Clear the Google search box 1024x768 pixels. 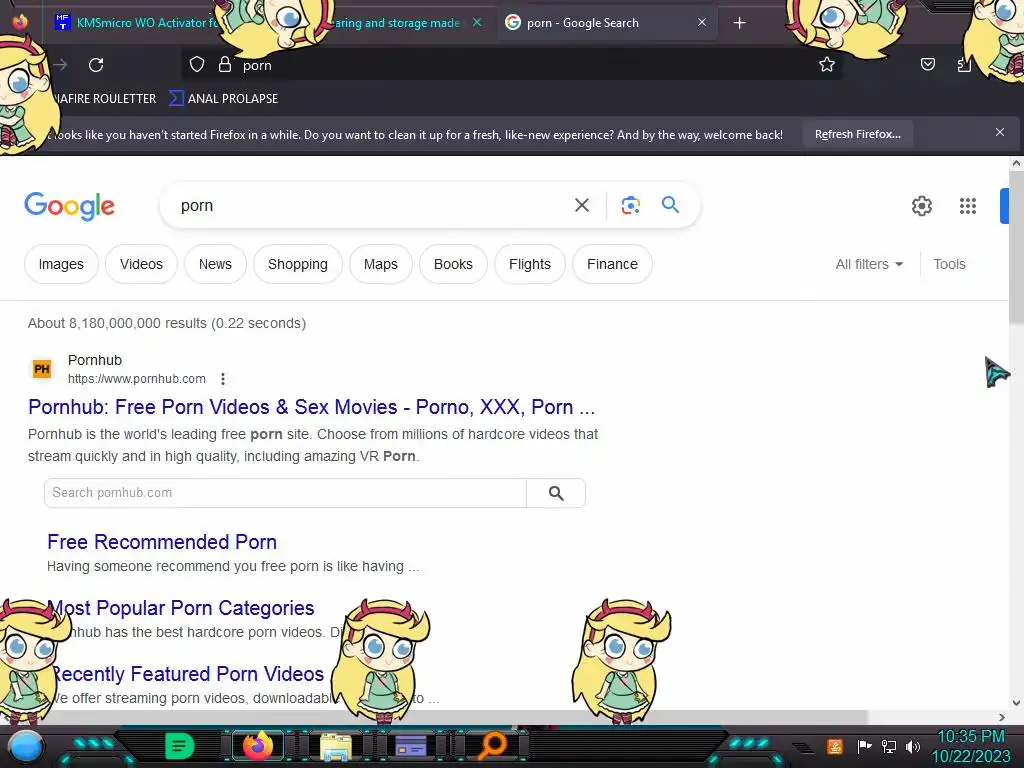coord(582,205)
